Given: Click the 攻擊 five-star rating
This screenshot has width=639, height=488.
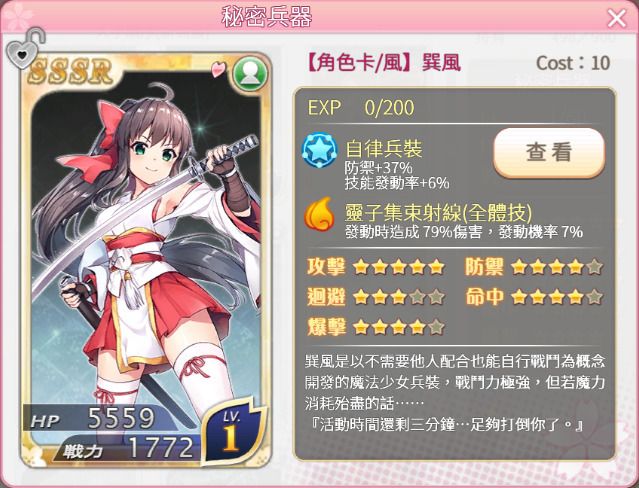Looking at the screenshot, I should point(376,267).
